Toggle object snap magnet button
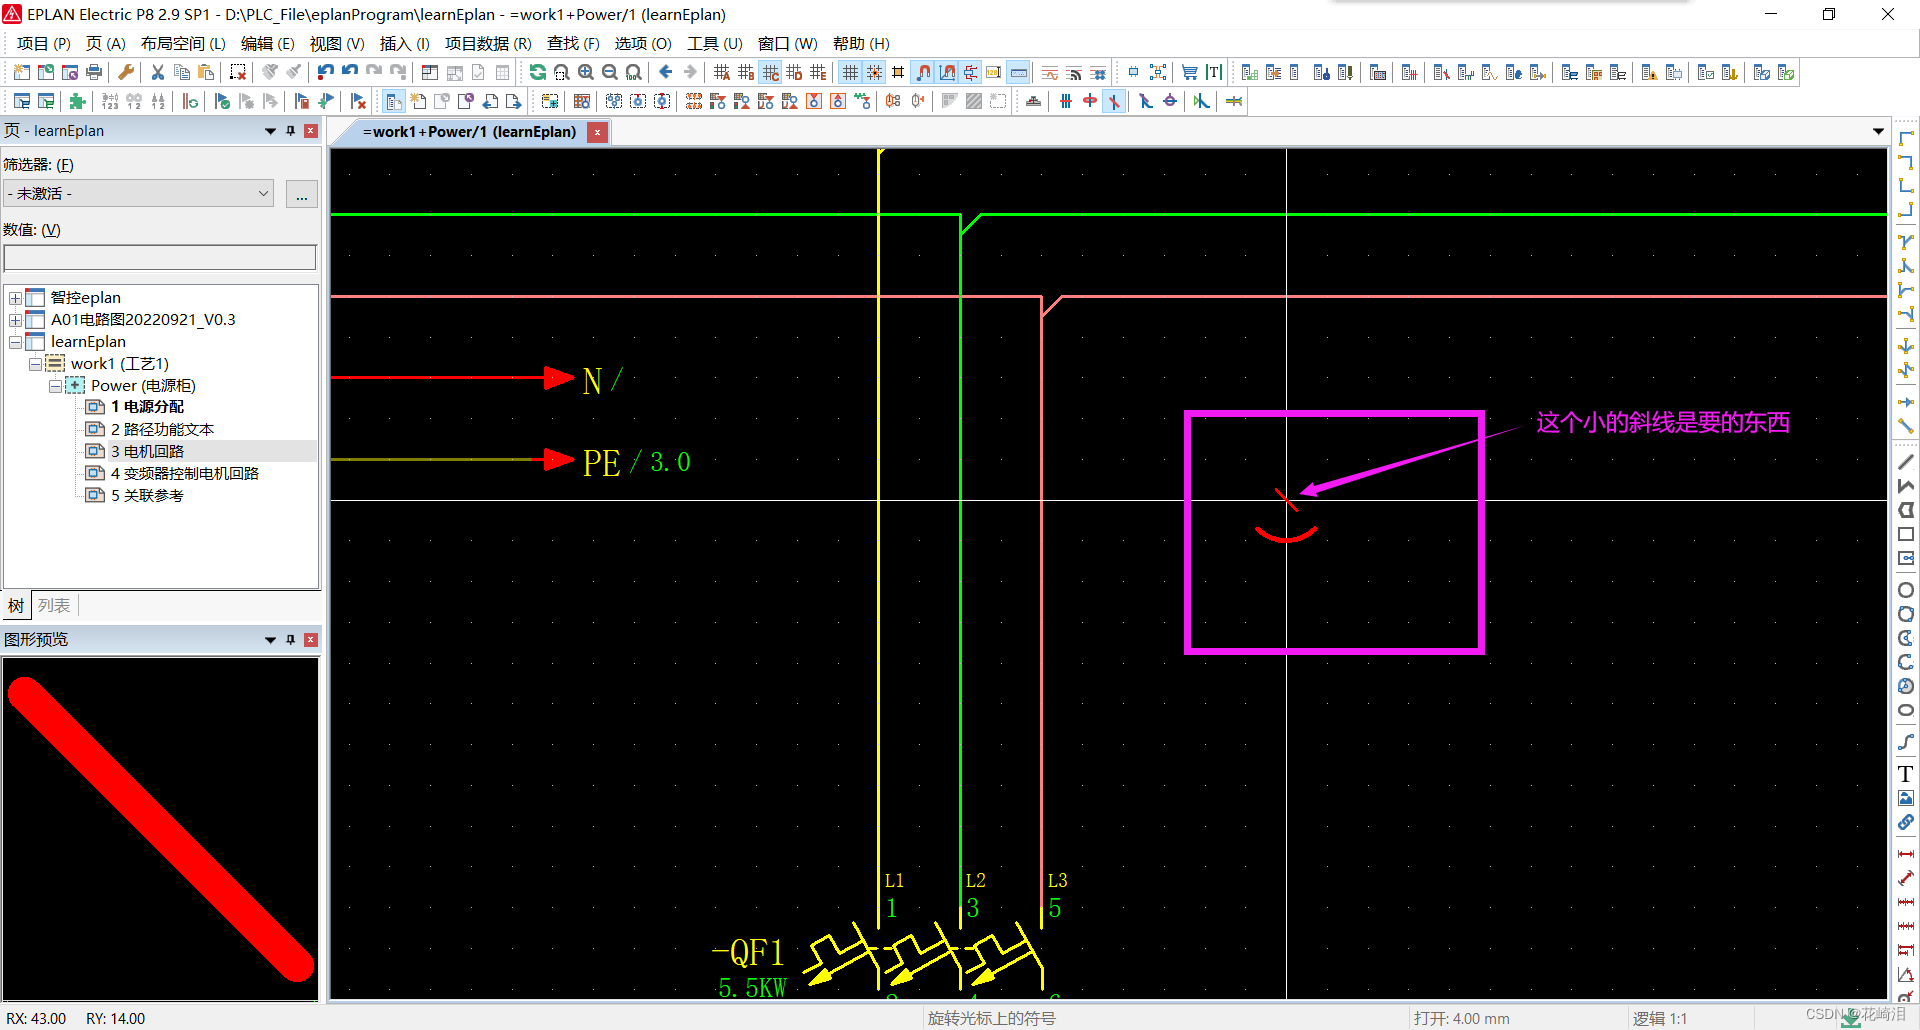The height and width of the screenshot is (1030, 1920). [923, 72]
